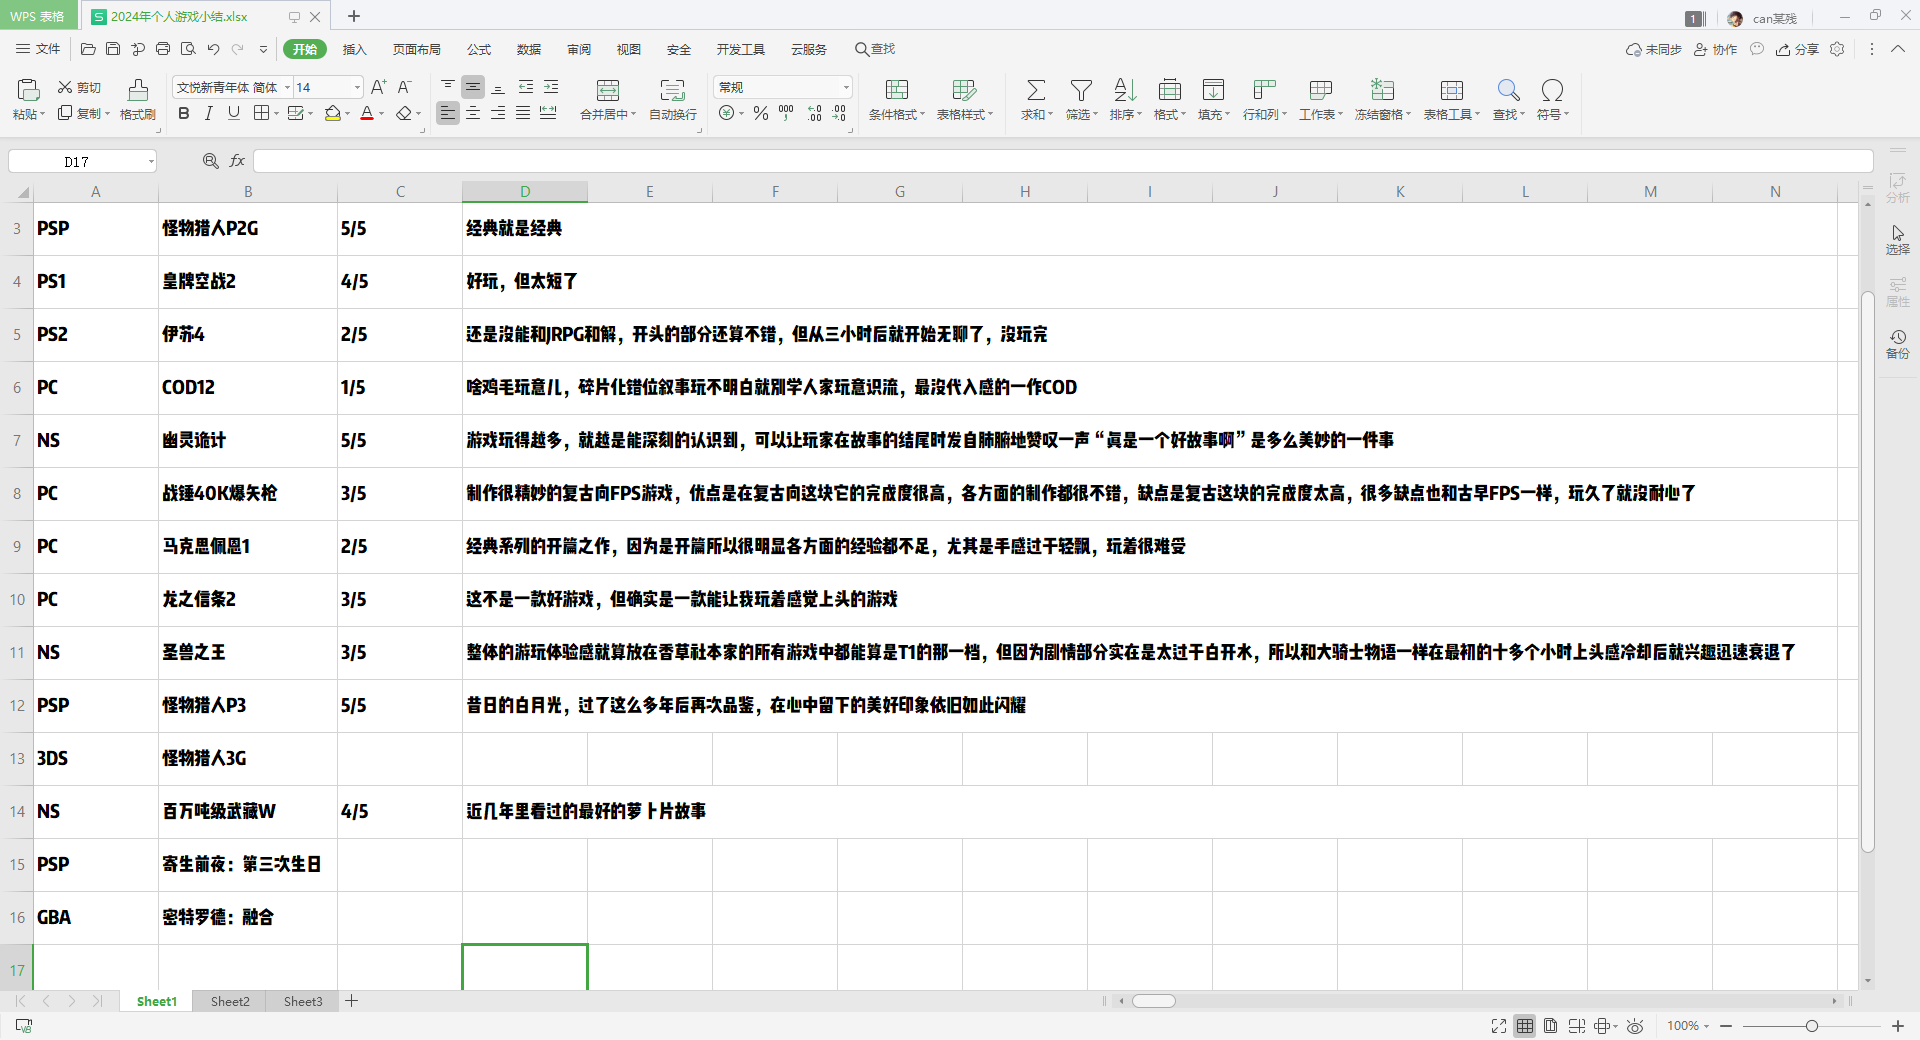
Task: Open the zoom percentage 100% dropdown
Action: click(x=1688, y=1026)
